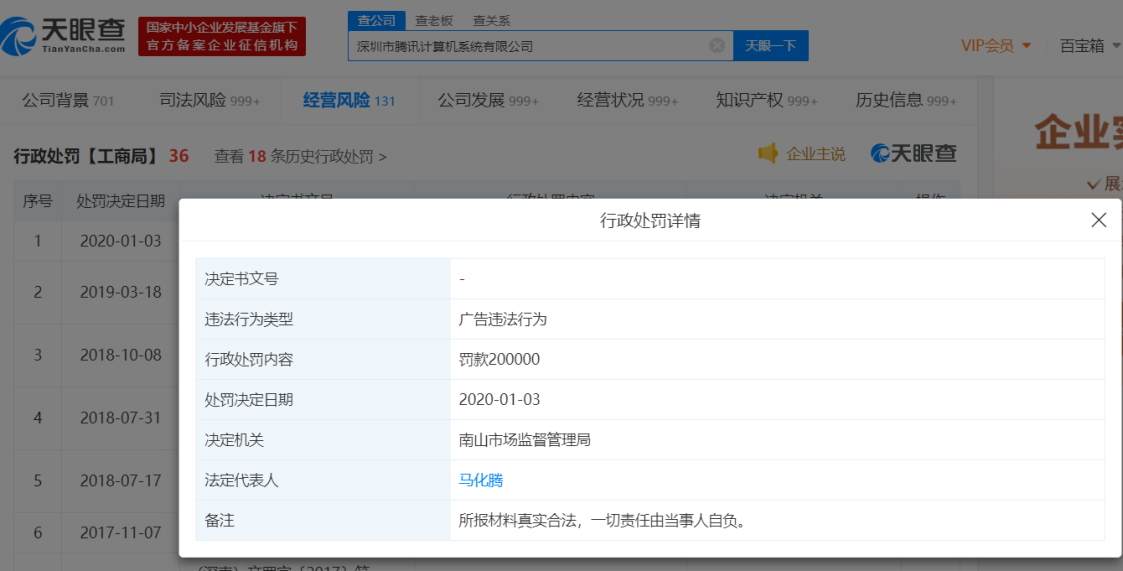Viewport: 1123px width, 571px height.
Task: View the 18 historical penalties link
Action: pos(300,156)
